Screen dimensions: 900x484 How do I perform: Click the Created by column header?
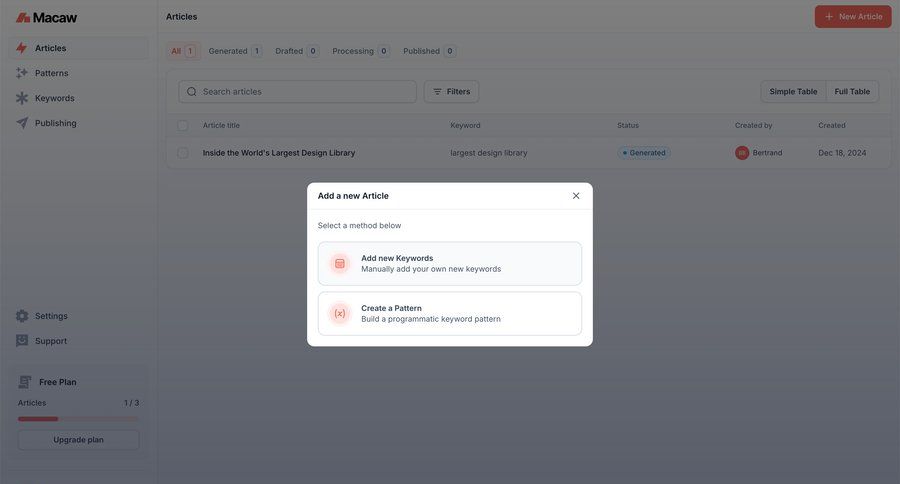[x=753, y=125]
